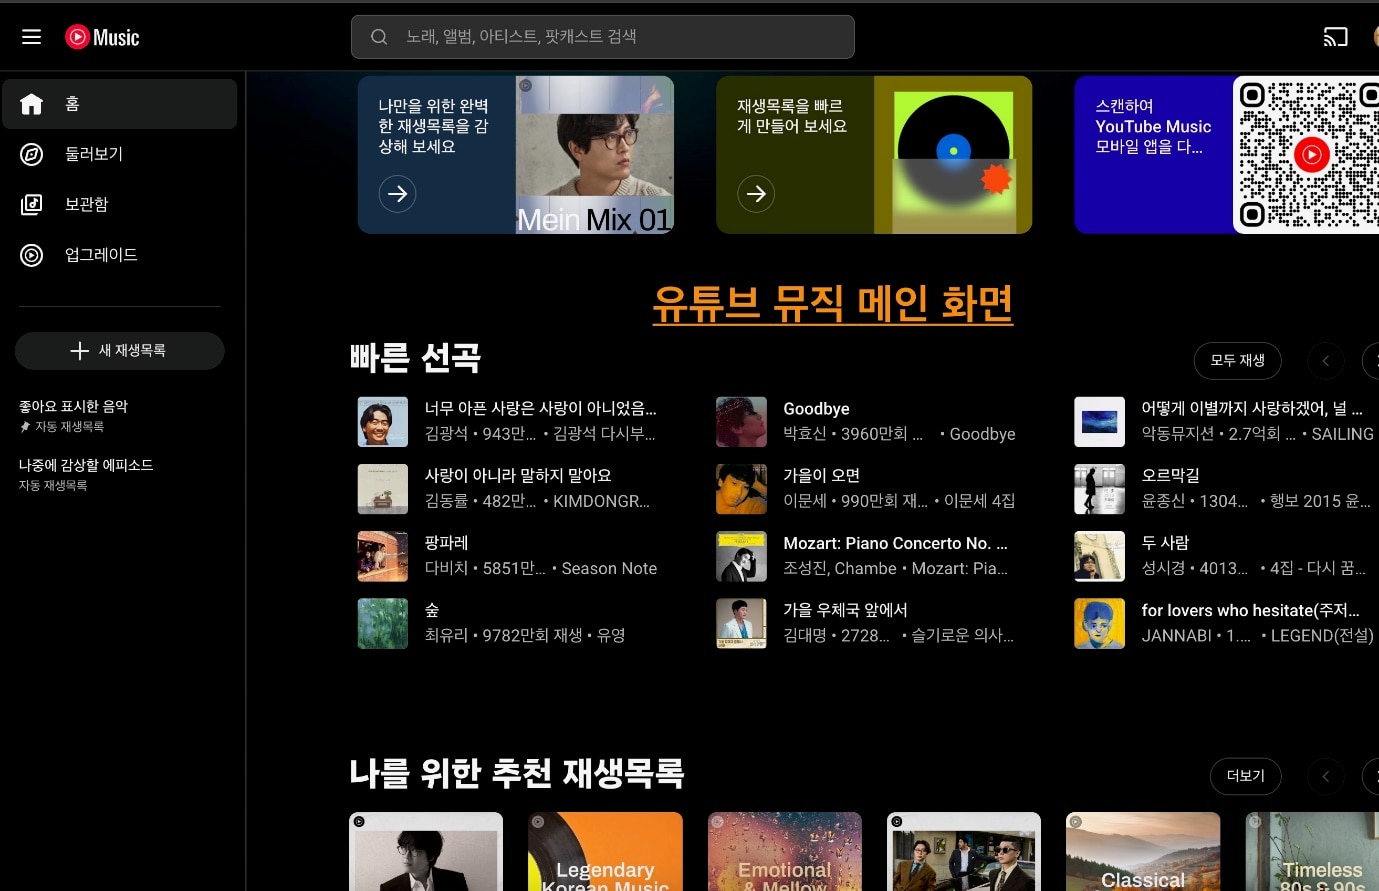Open the Goodbye song thumbnail by 박효신
1379x891 pixels.
(741, 421)
